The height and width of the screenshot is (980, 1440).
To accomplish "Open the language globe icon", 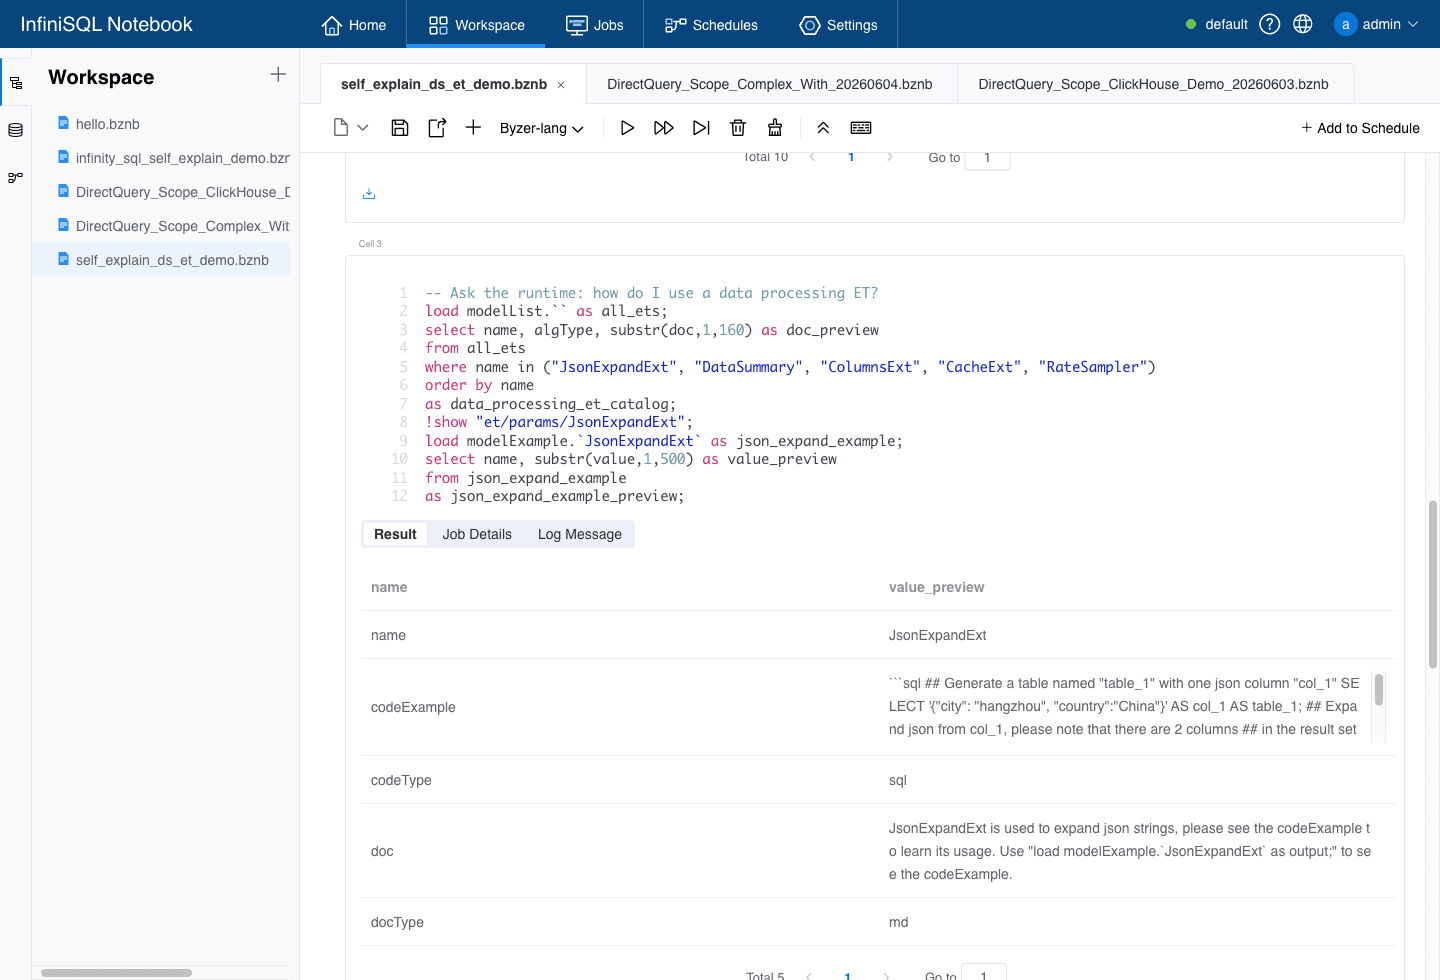I will click(1303, 24).
